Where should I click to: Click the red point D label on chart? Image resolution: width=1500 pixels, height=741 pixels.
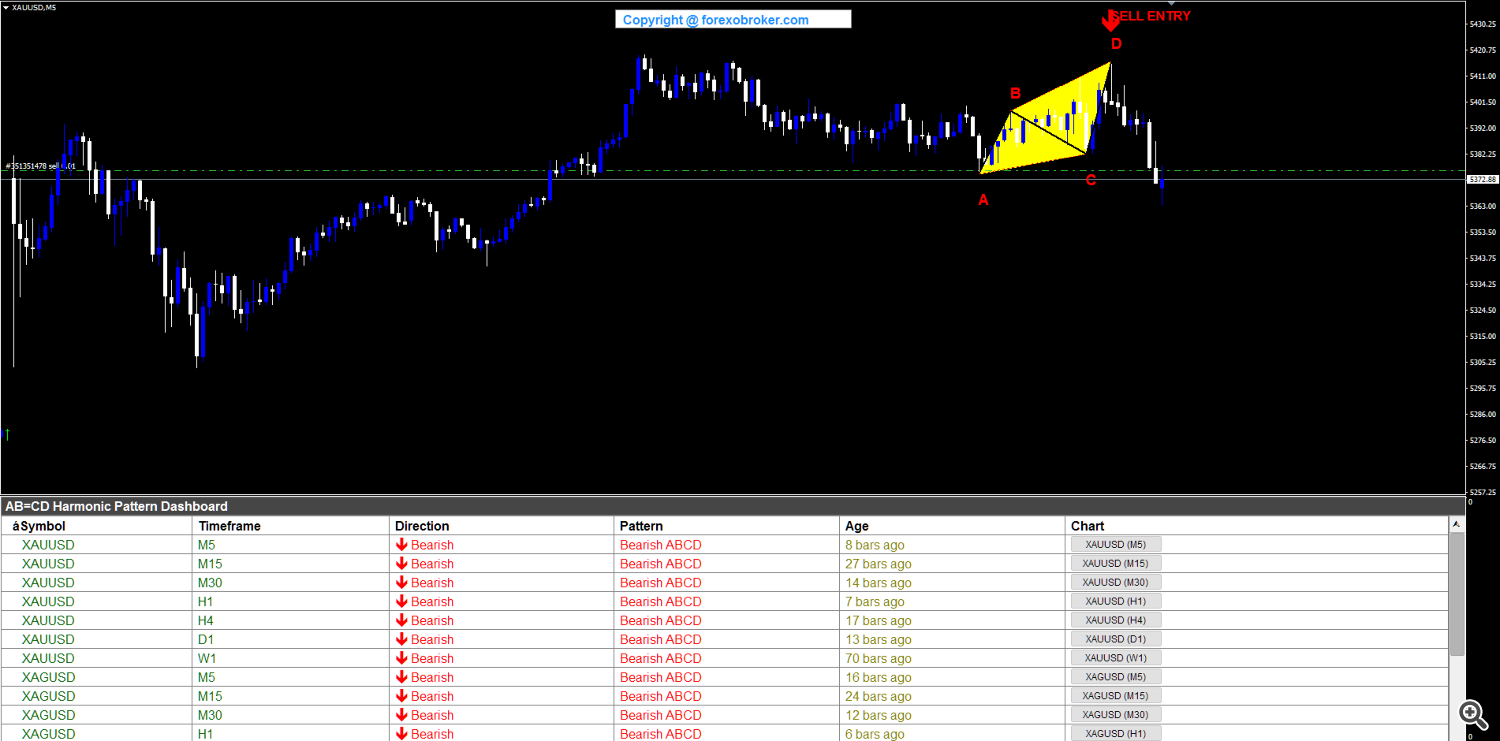point(1116,44)
